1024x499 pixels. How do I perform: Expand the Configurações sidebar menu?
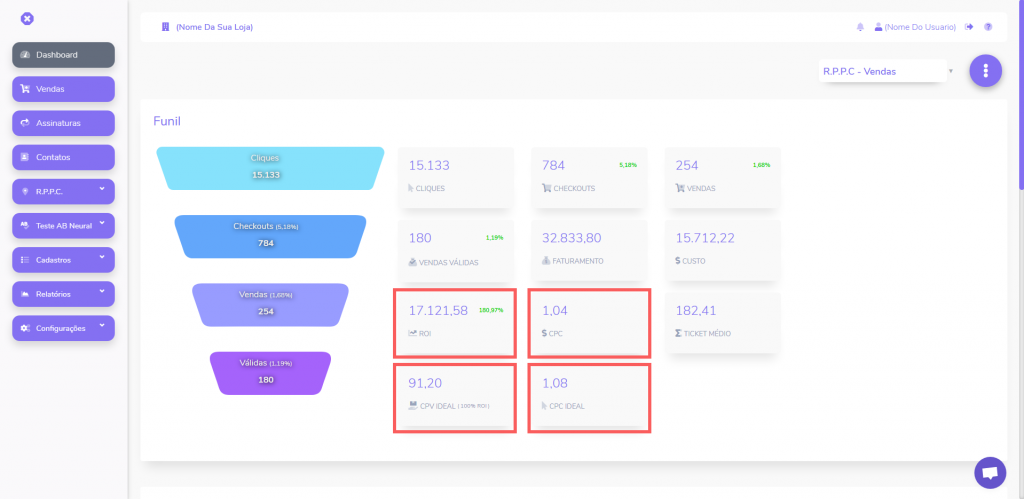pyautogui.click(x=63, y=328)
